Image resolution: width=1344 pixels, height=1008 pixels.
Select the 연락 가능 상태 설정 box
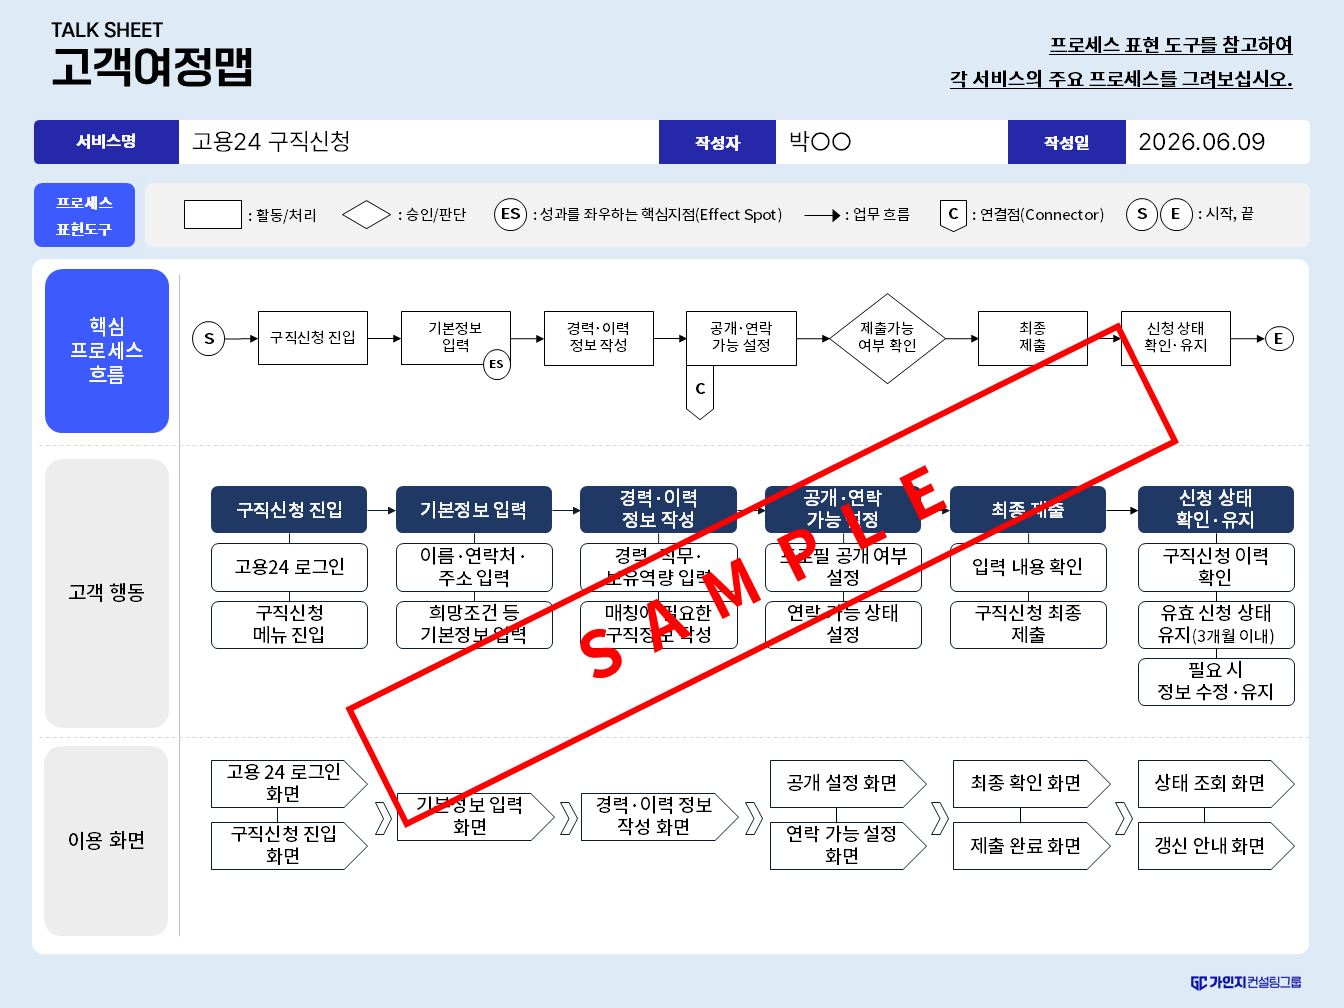(843, 624)
